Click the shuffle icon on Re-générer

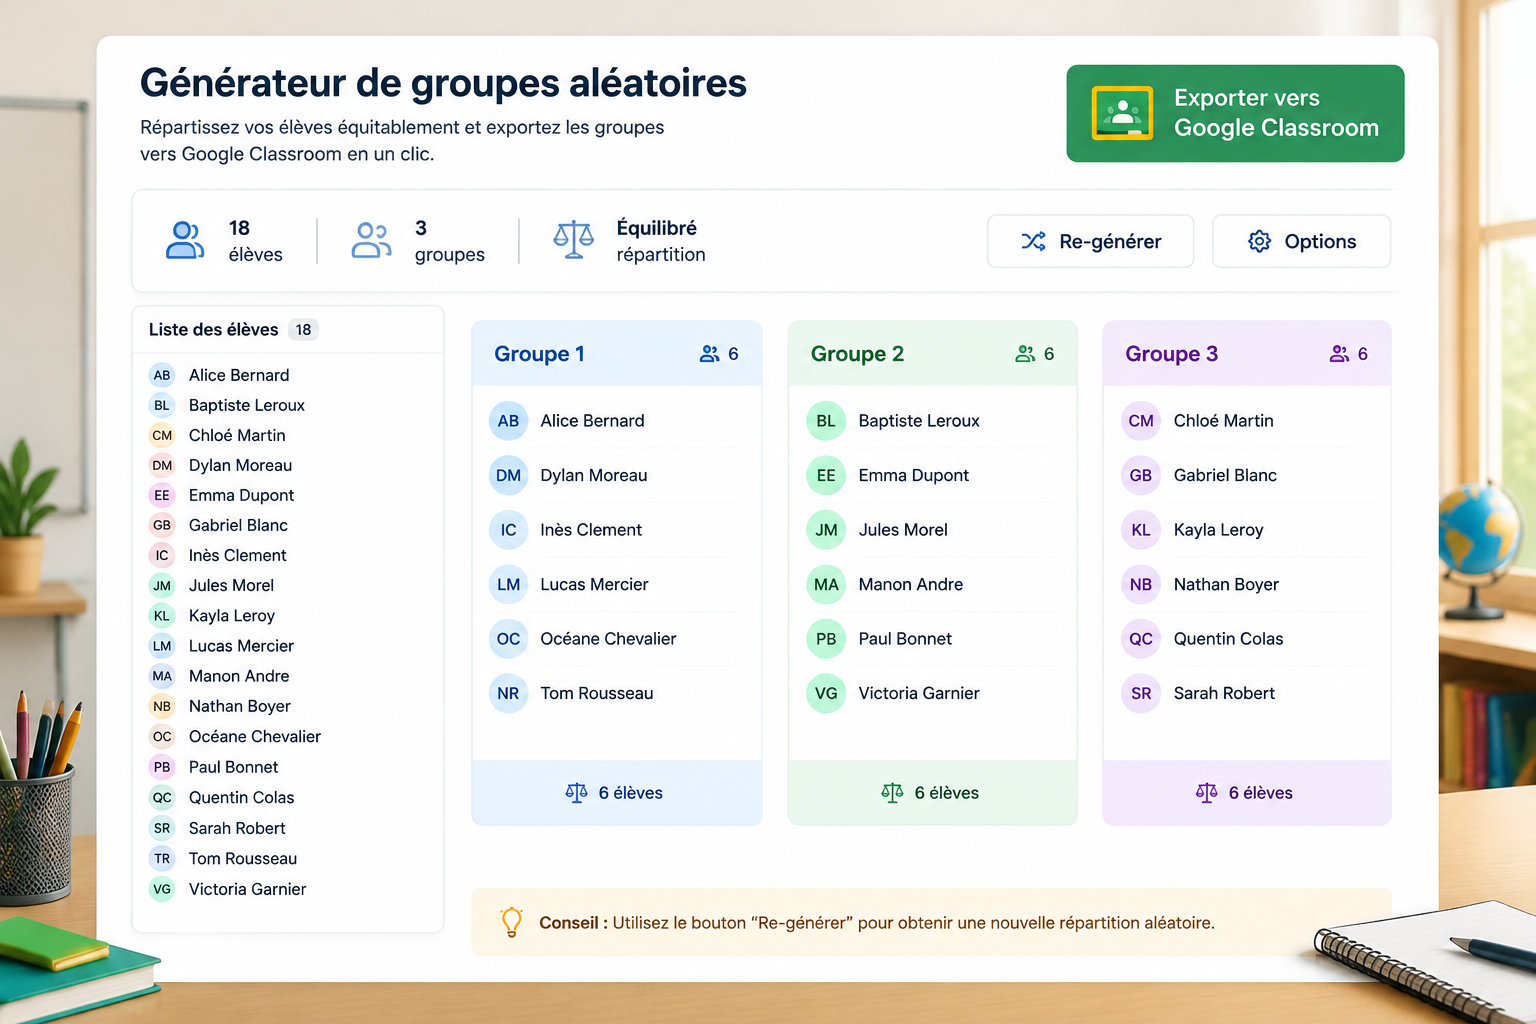coord(1033,241)
